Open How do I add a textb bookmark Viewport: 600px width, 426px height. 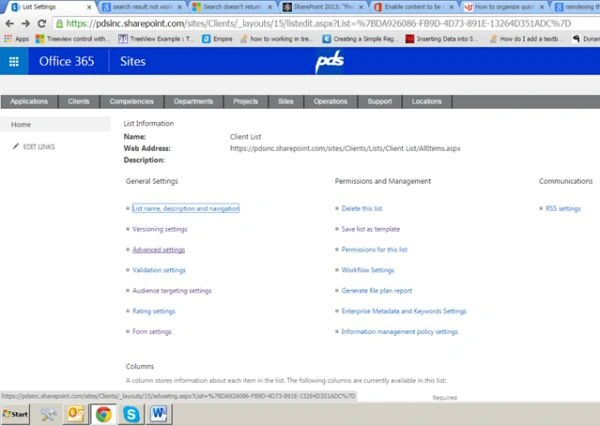tap(525, 39)
